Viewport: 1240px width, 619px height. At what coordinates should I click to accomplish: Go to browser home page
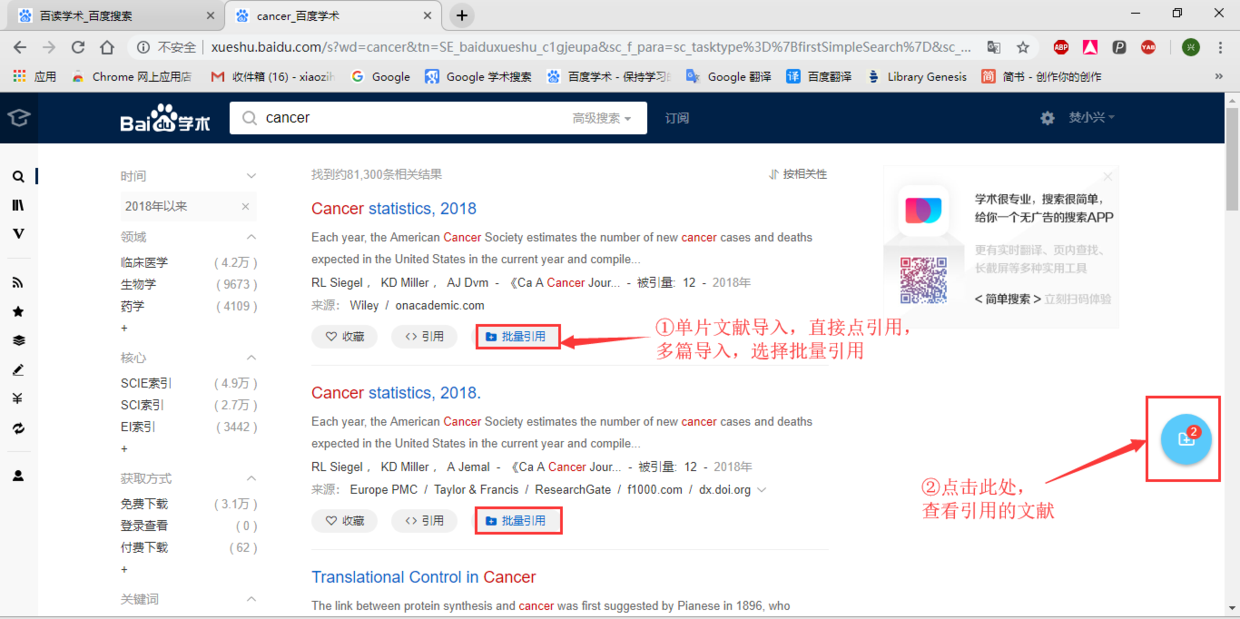coord(107,47)
